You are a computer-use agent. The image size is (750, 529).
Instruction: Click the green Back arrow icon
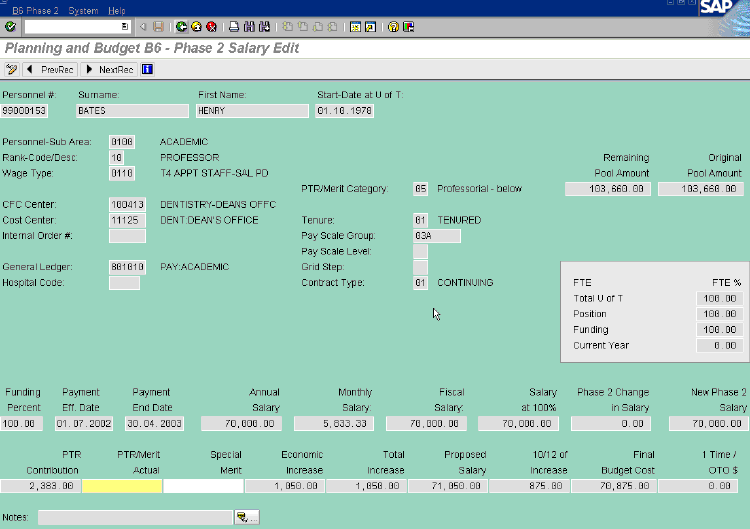(181, 27)
